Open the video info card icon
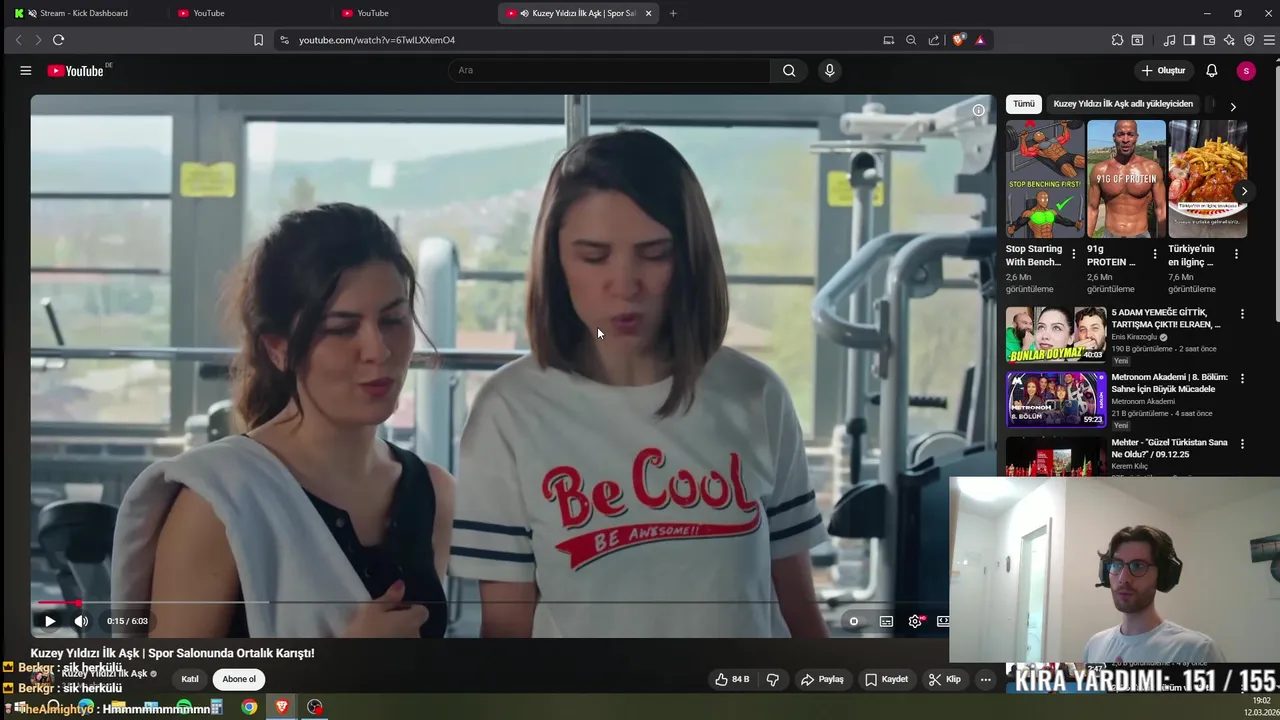The width and height of the screenshot is (1280, 720). [978, 110]
